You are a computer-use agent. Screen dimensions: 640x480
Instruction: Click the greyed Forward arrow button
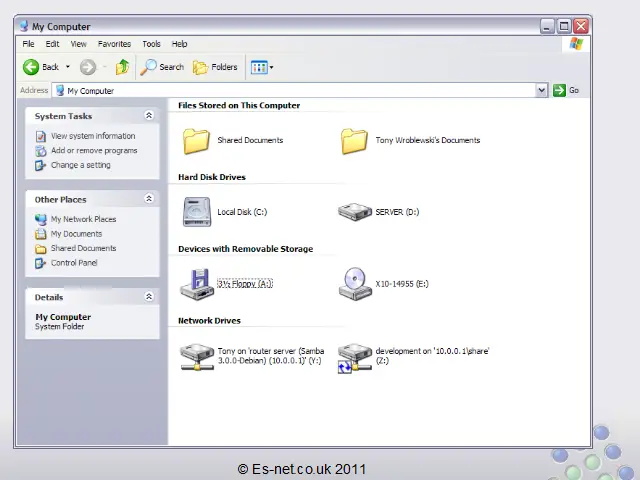point(88,67)
